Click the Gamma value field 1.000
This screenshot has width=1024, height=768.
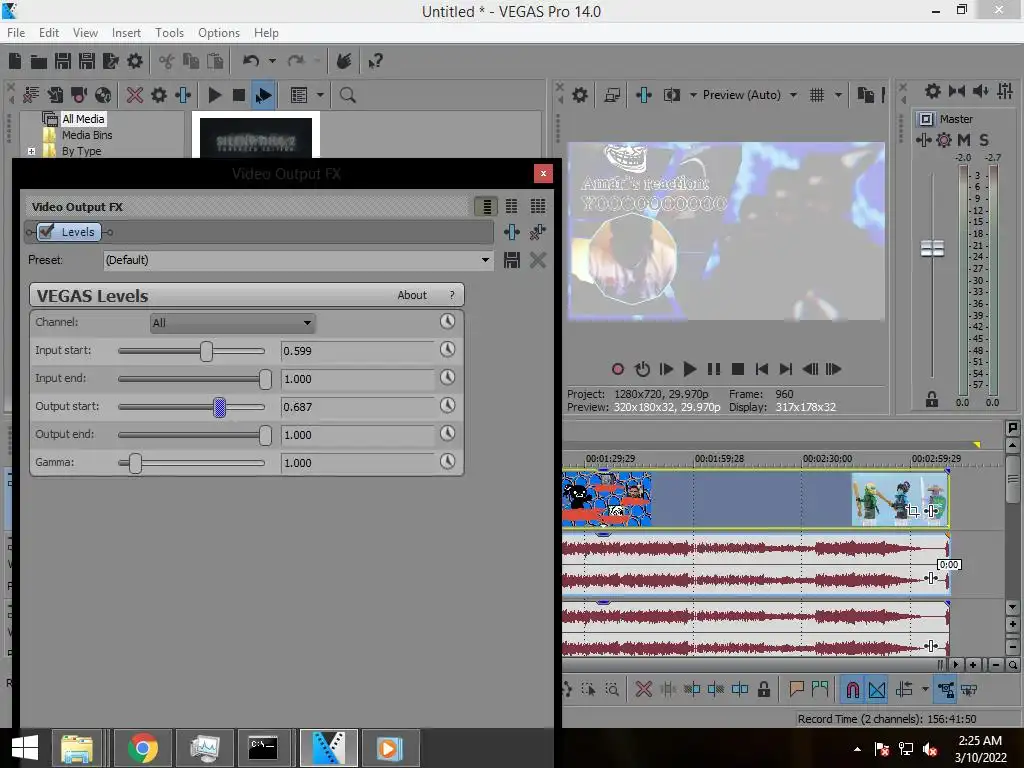[x=357, y=463]
